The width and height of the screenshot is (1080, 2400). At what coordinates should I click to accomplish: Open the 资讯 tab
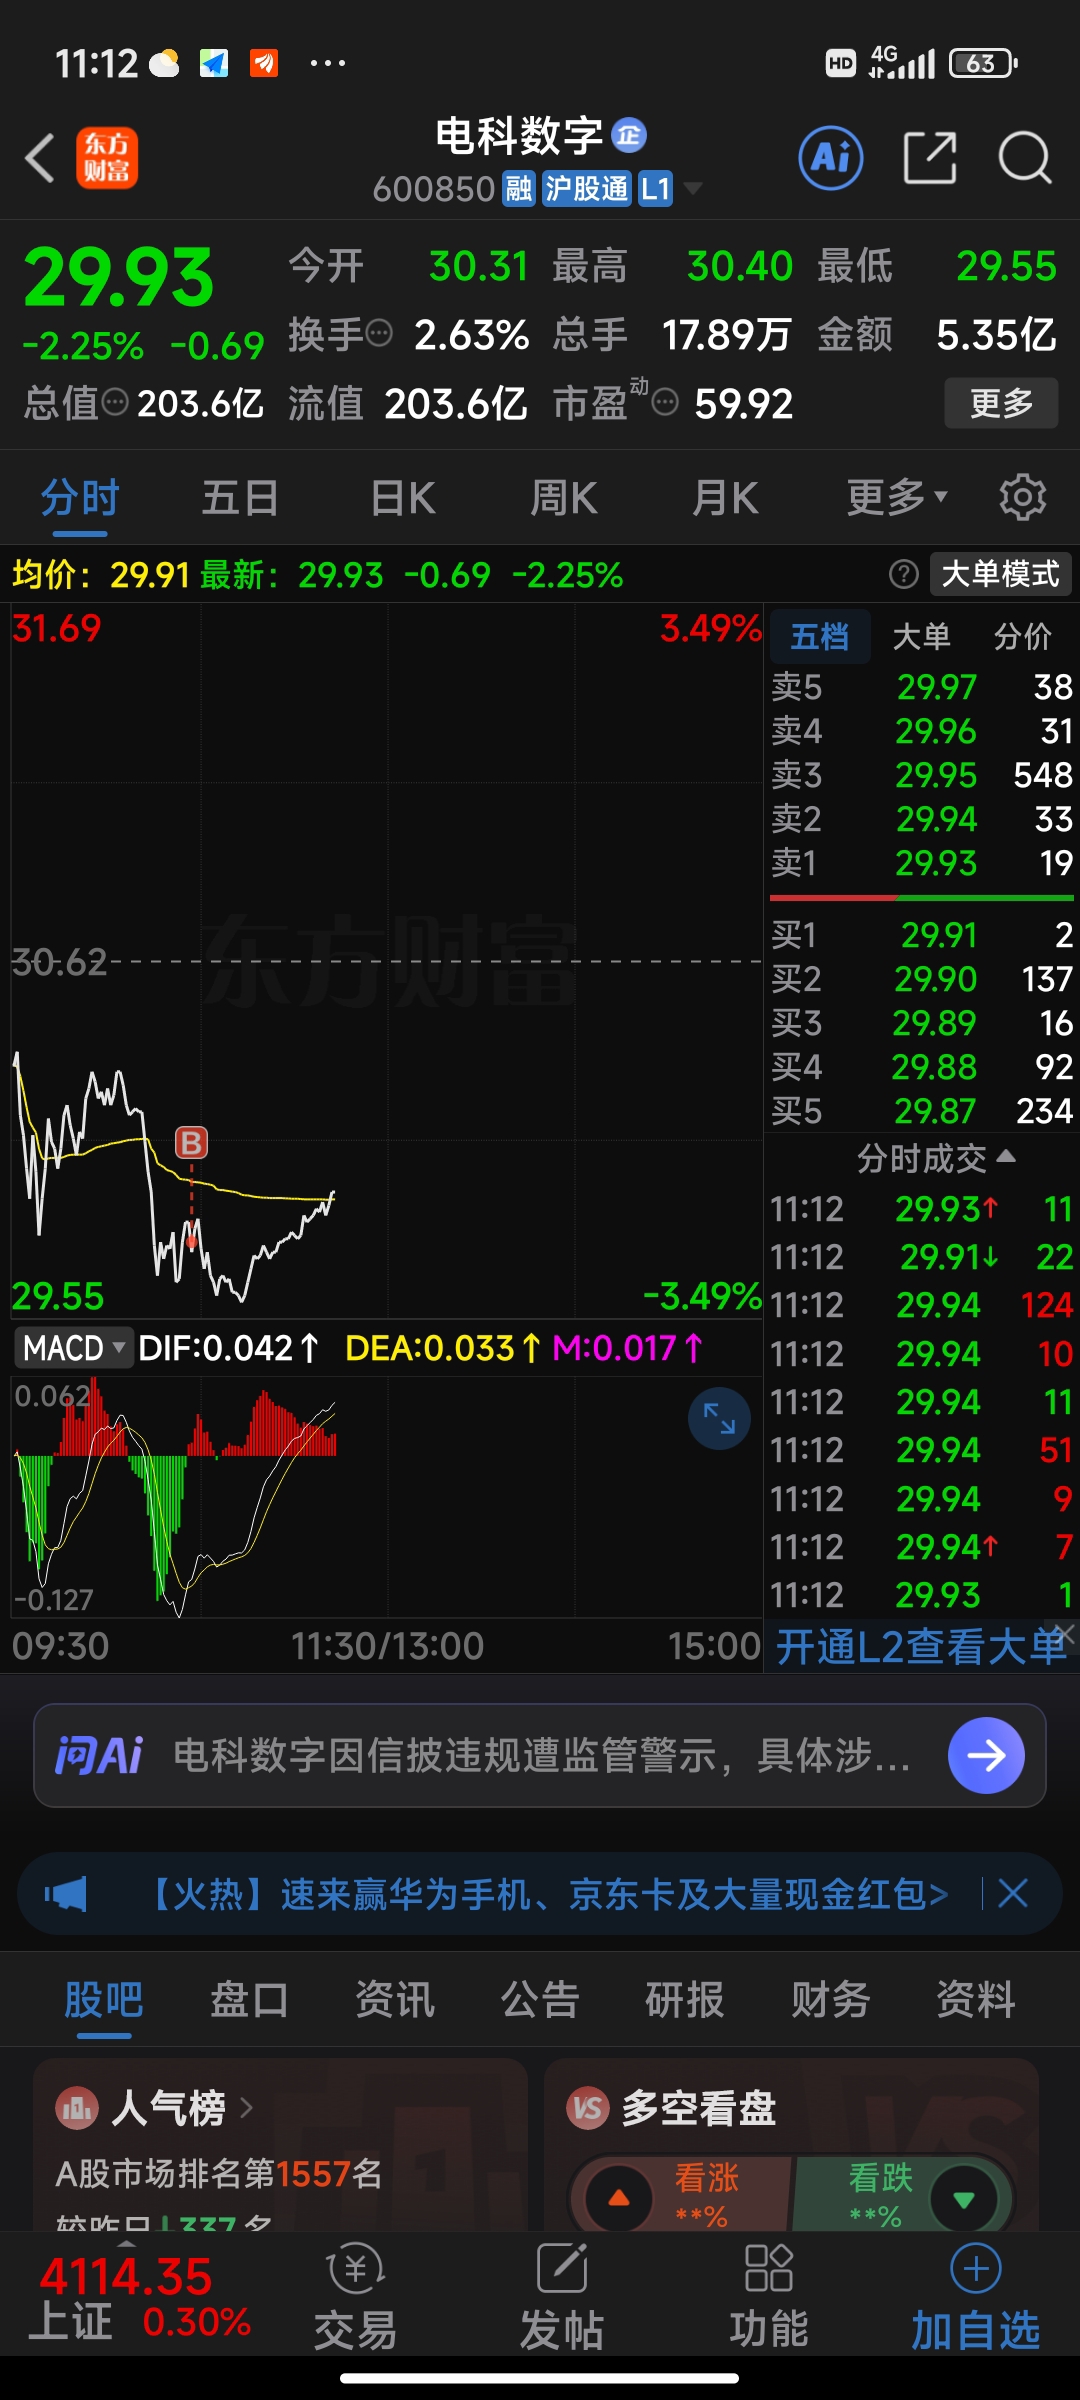click(395, 1999)
